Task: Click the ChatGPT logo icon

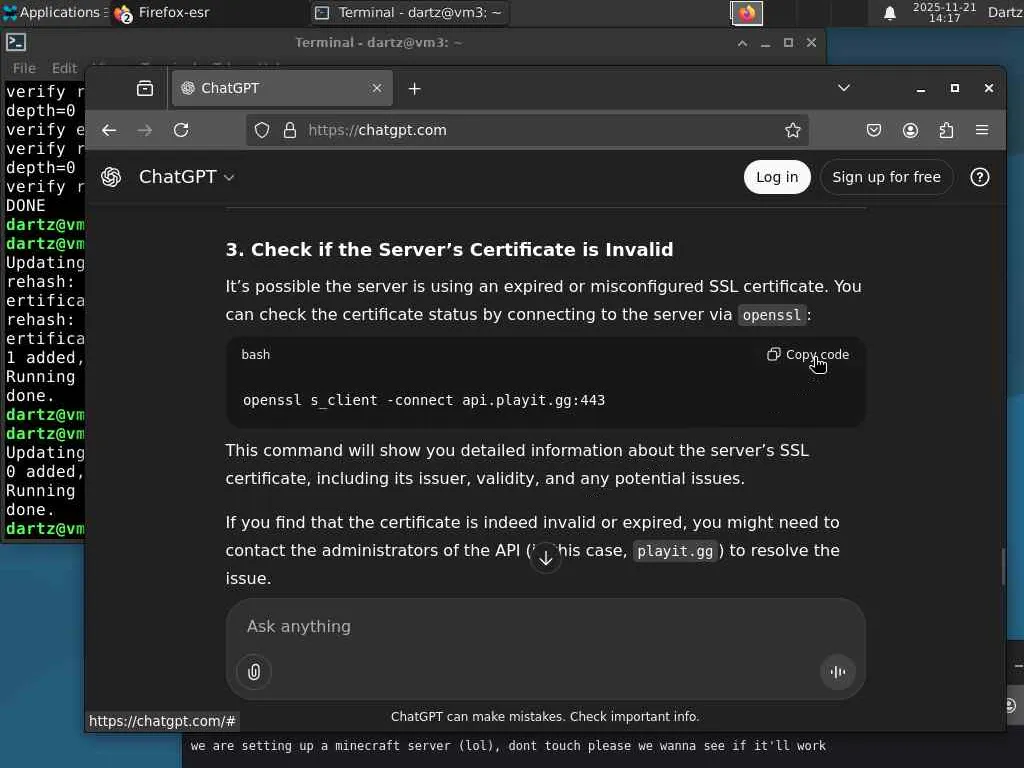Action: (111, 177)
